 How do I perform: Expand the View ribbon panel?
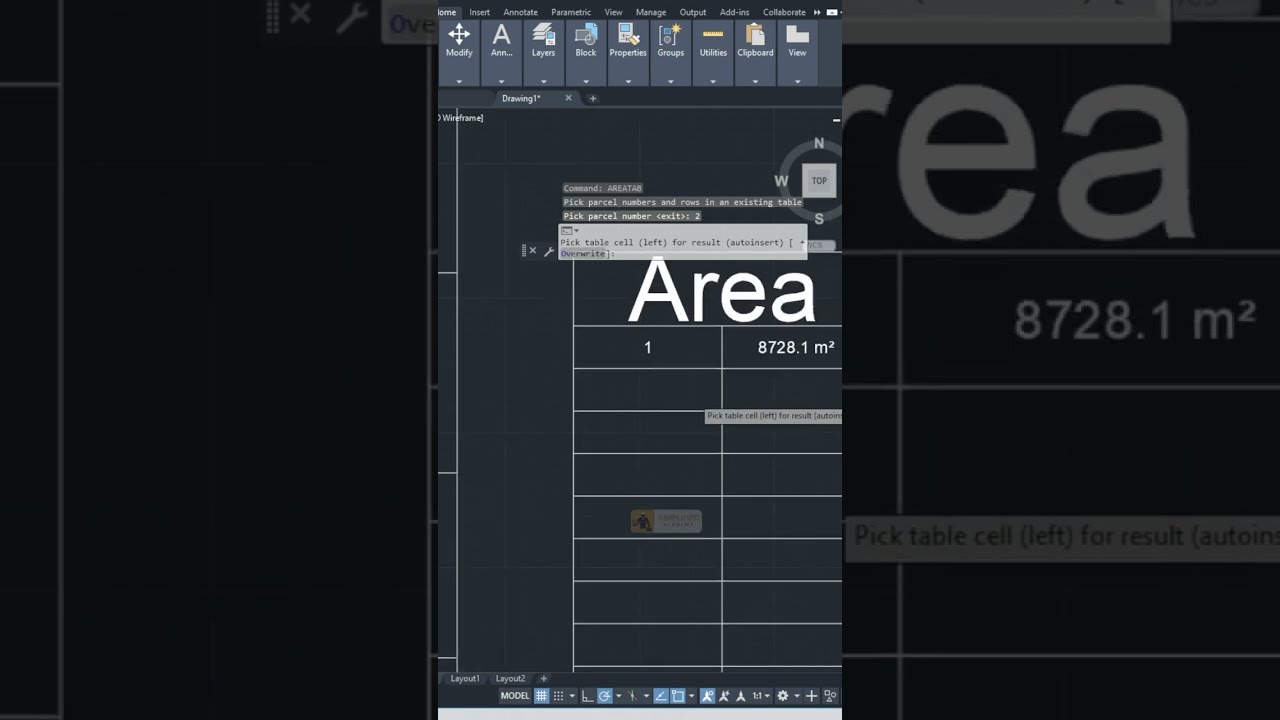(797, 81)
